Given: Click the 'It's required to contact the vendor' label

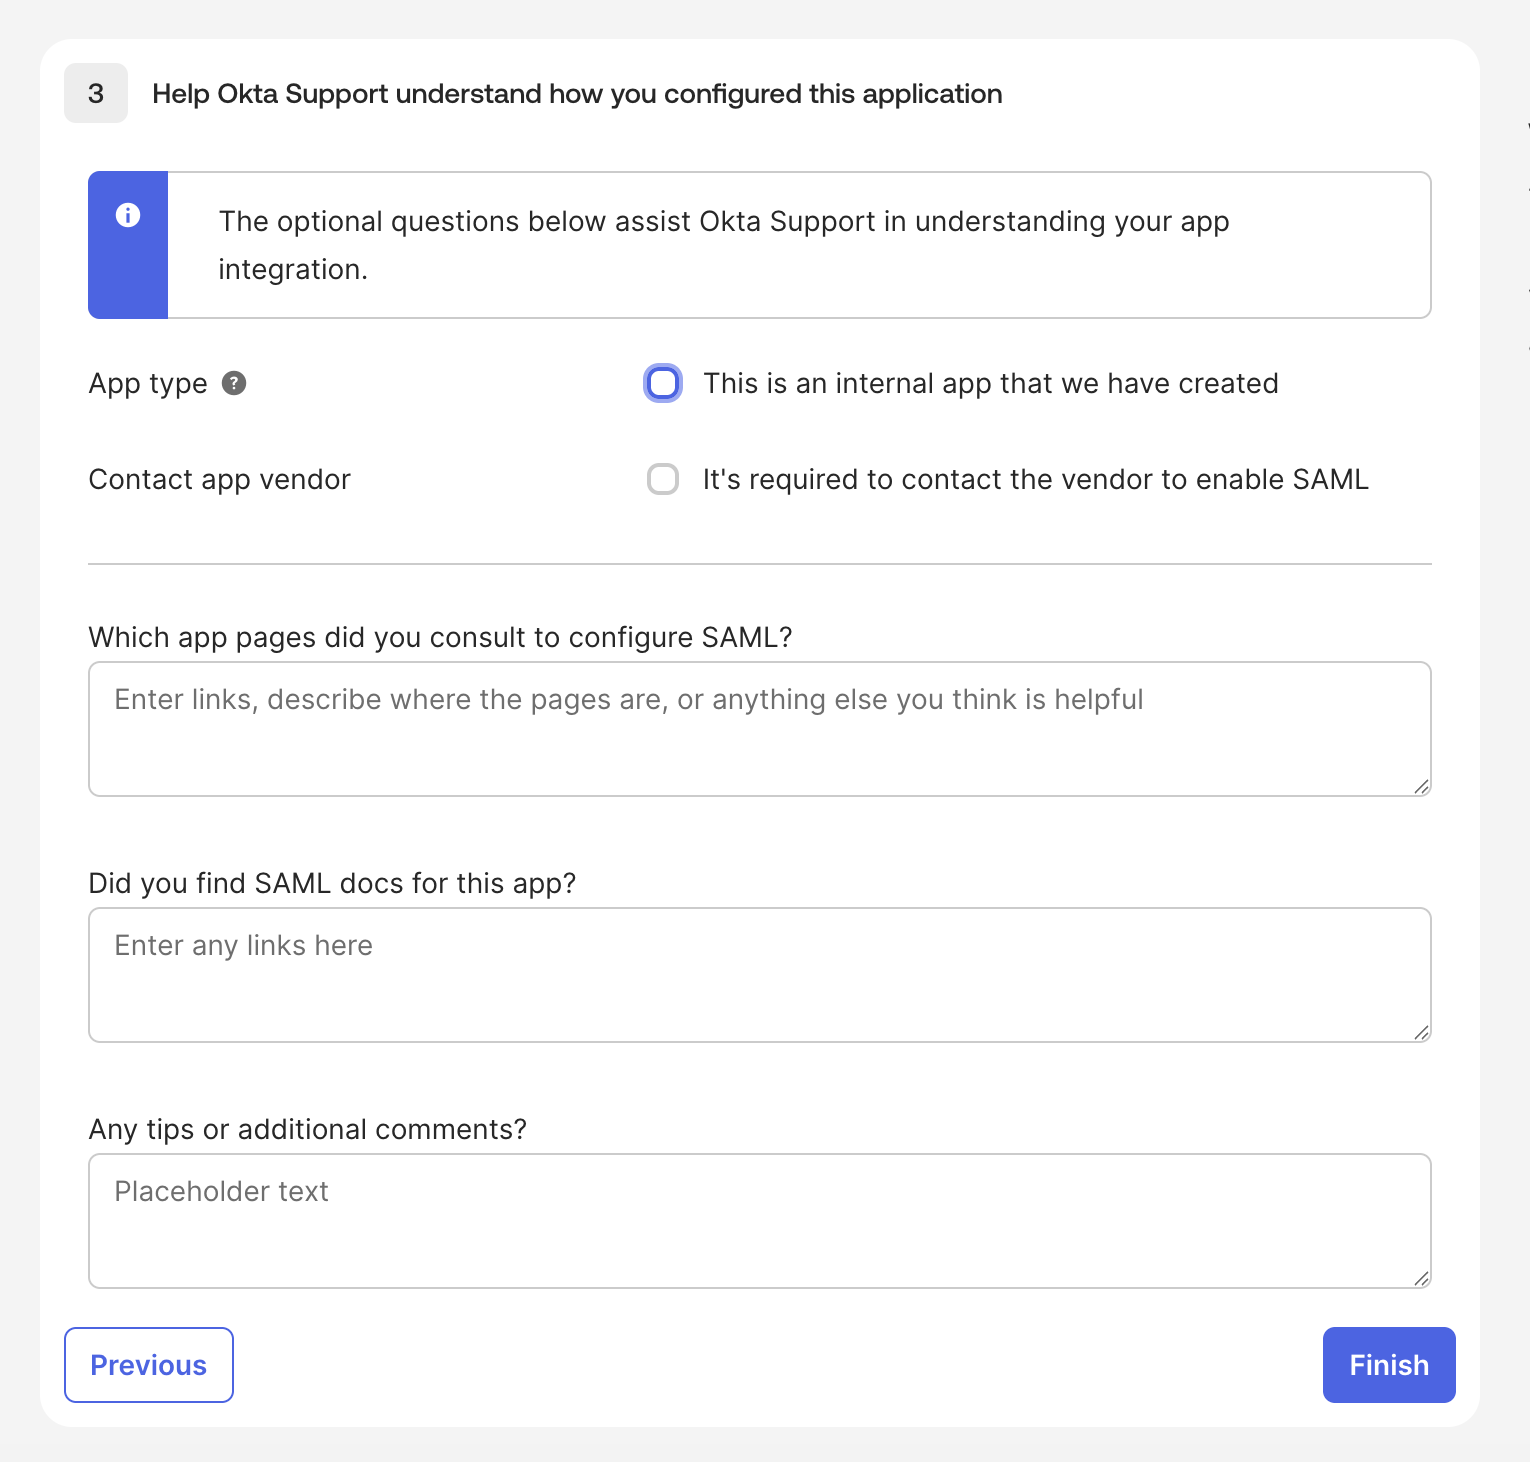Looking at the screenshot, I should [1035, 479].
